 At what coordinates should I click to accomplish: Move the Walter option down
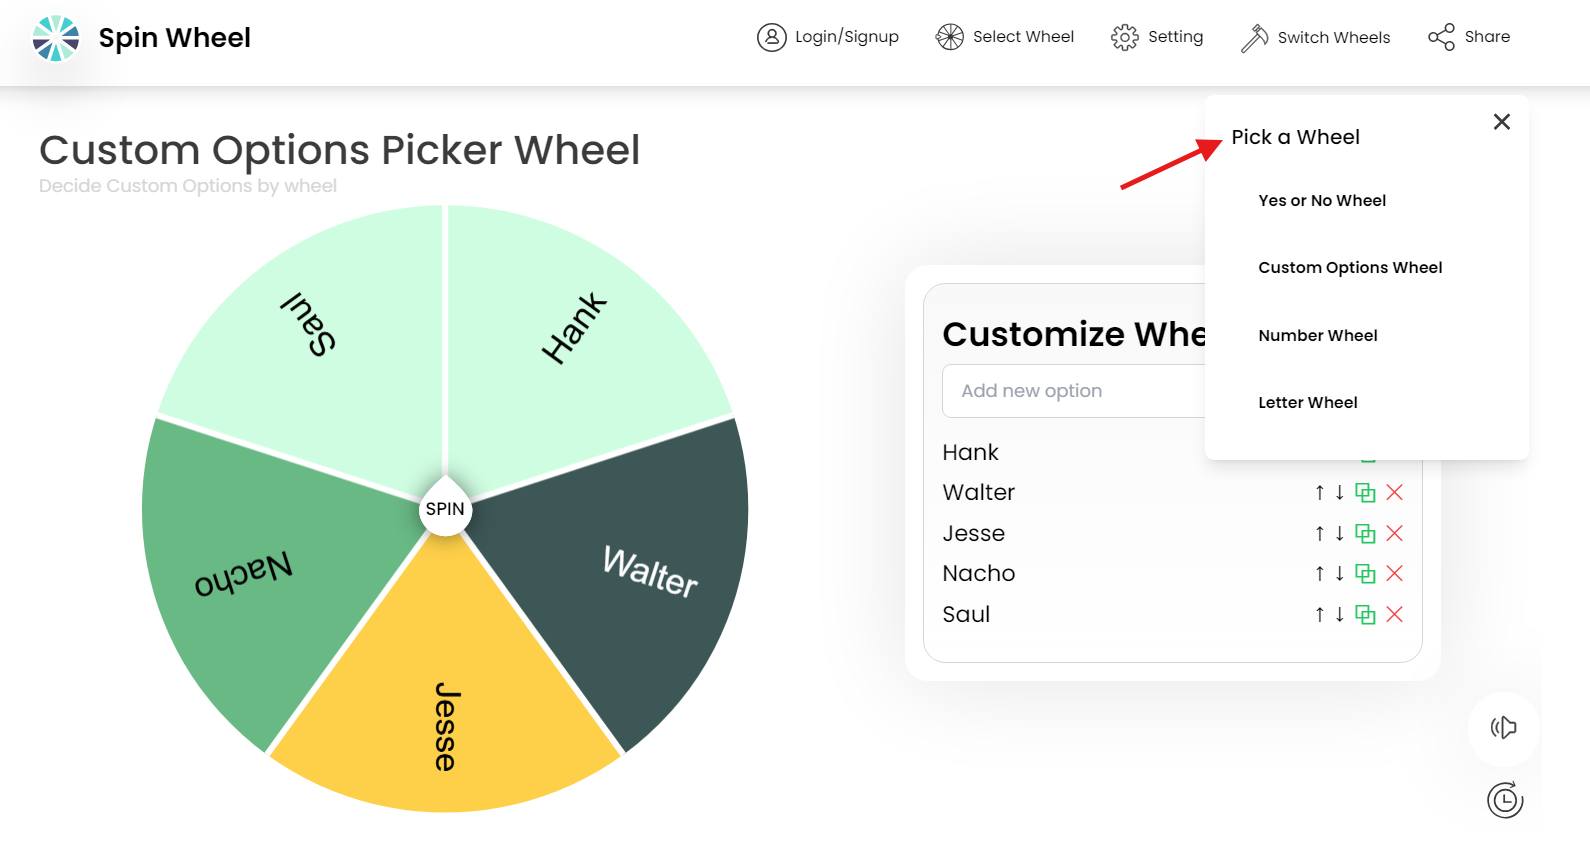click(x=1339, y=492)
